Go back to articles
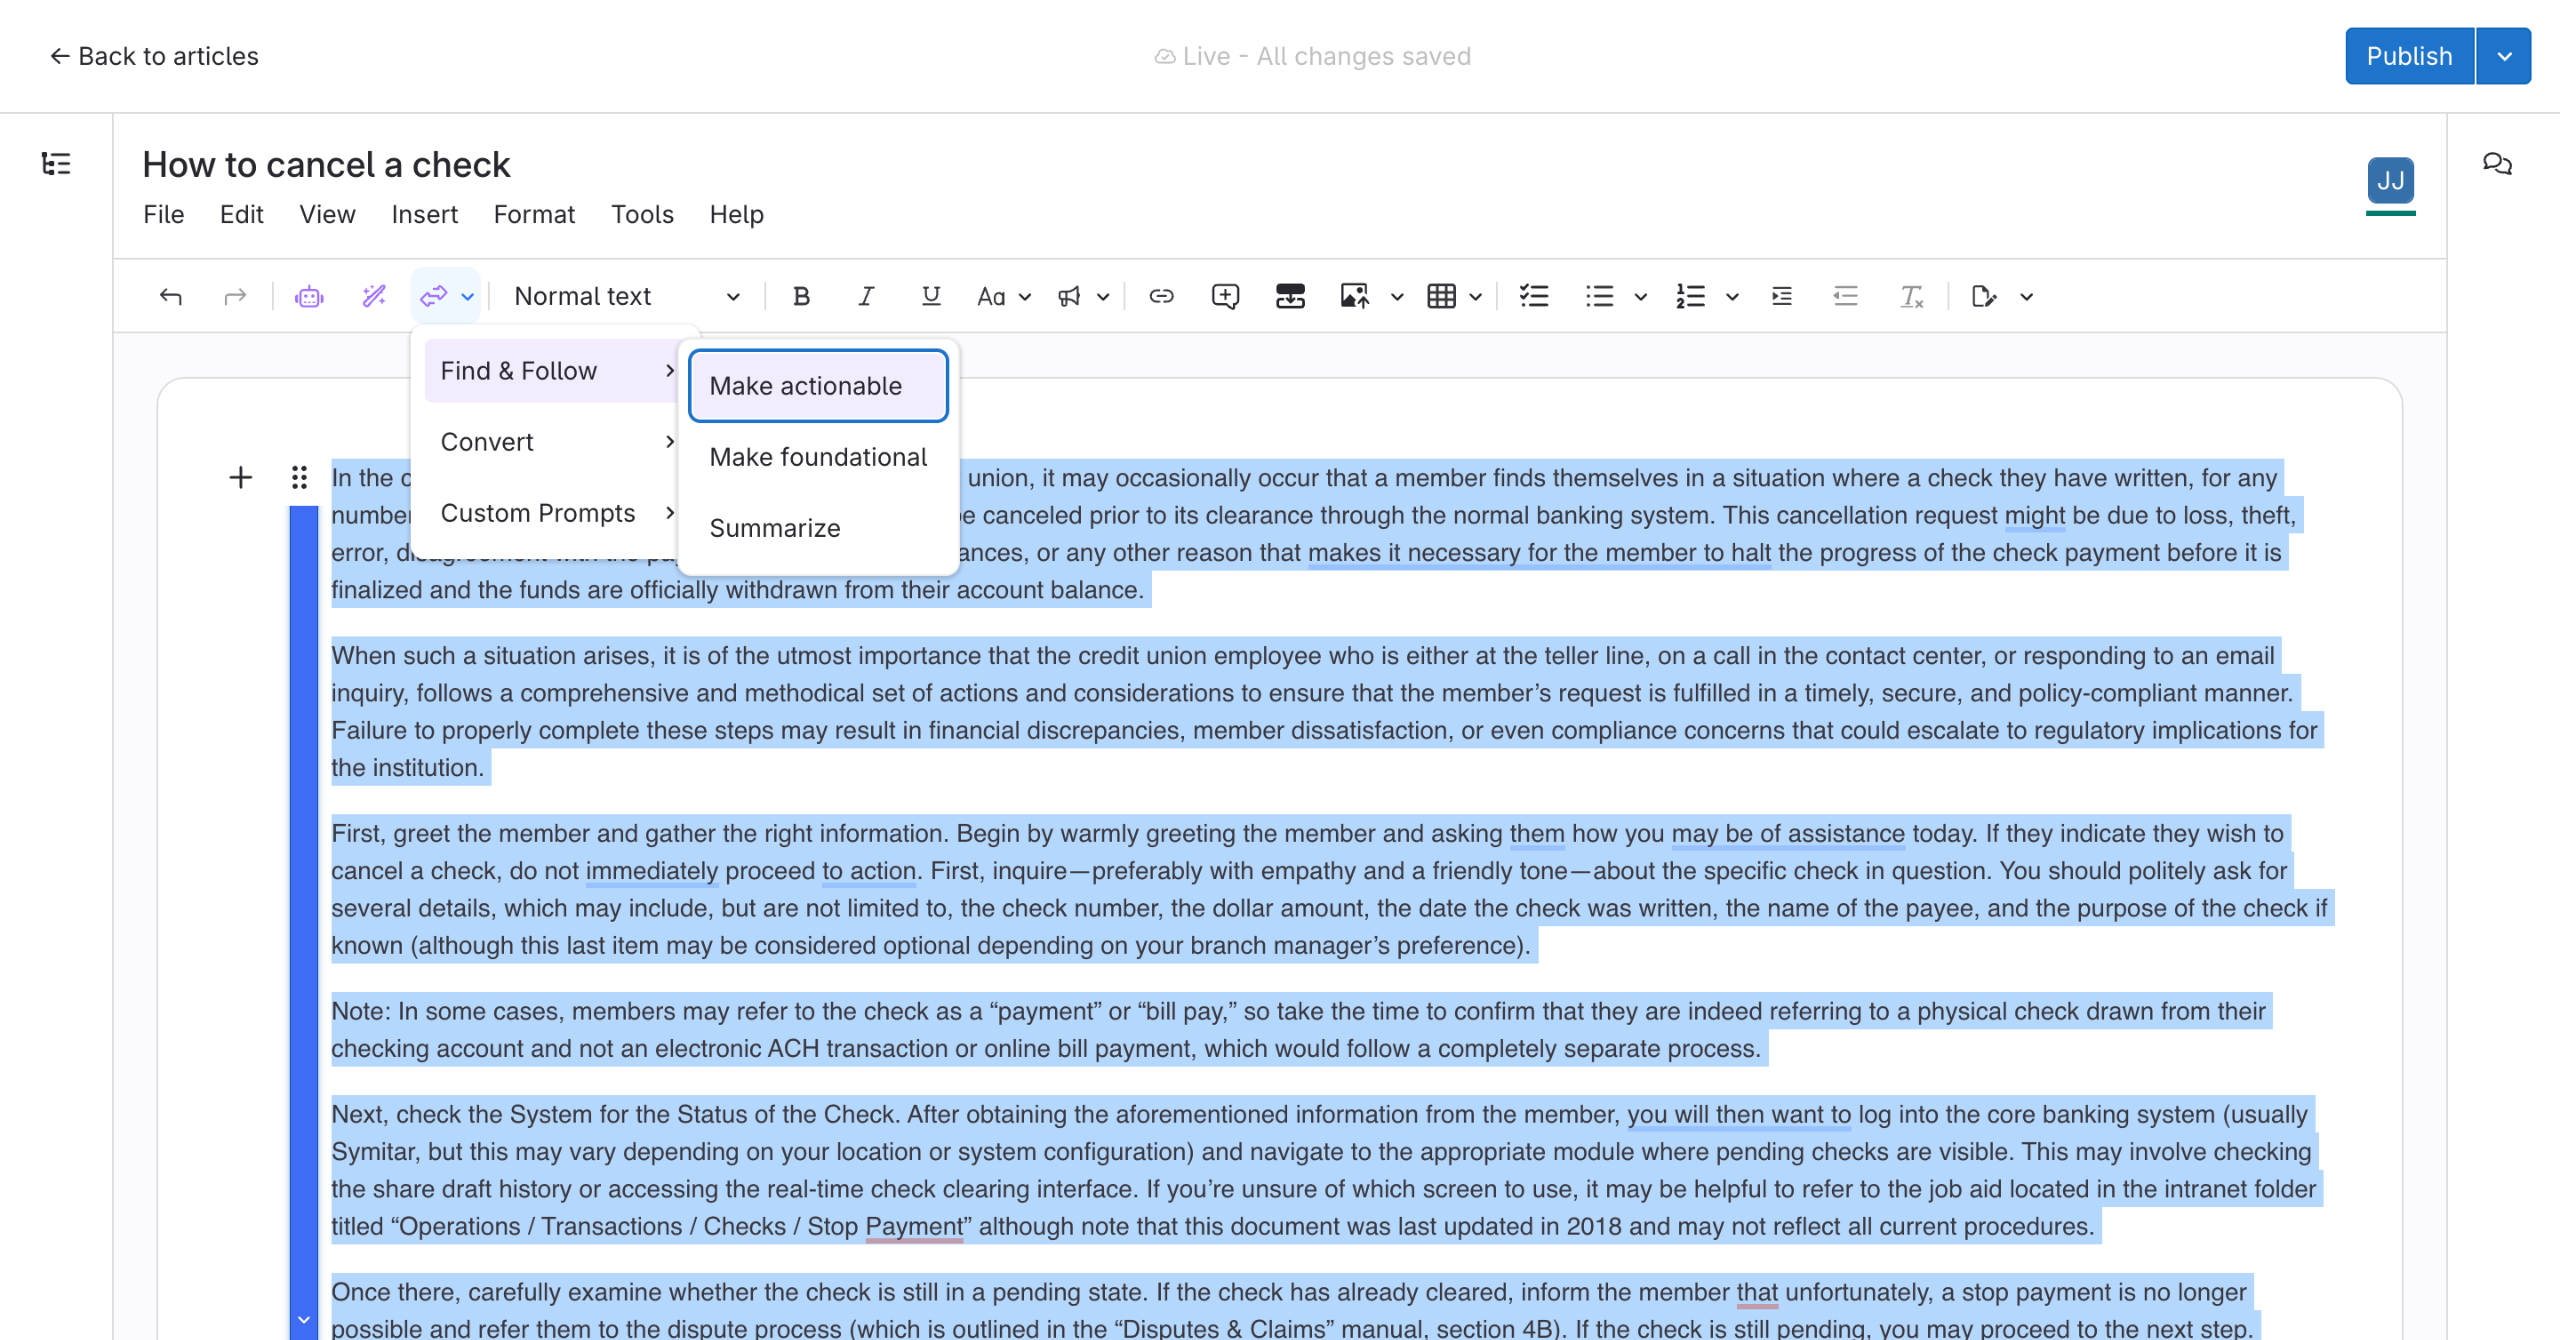 tap(154, 56)
